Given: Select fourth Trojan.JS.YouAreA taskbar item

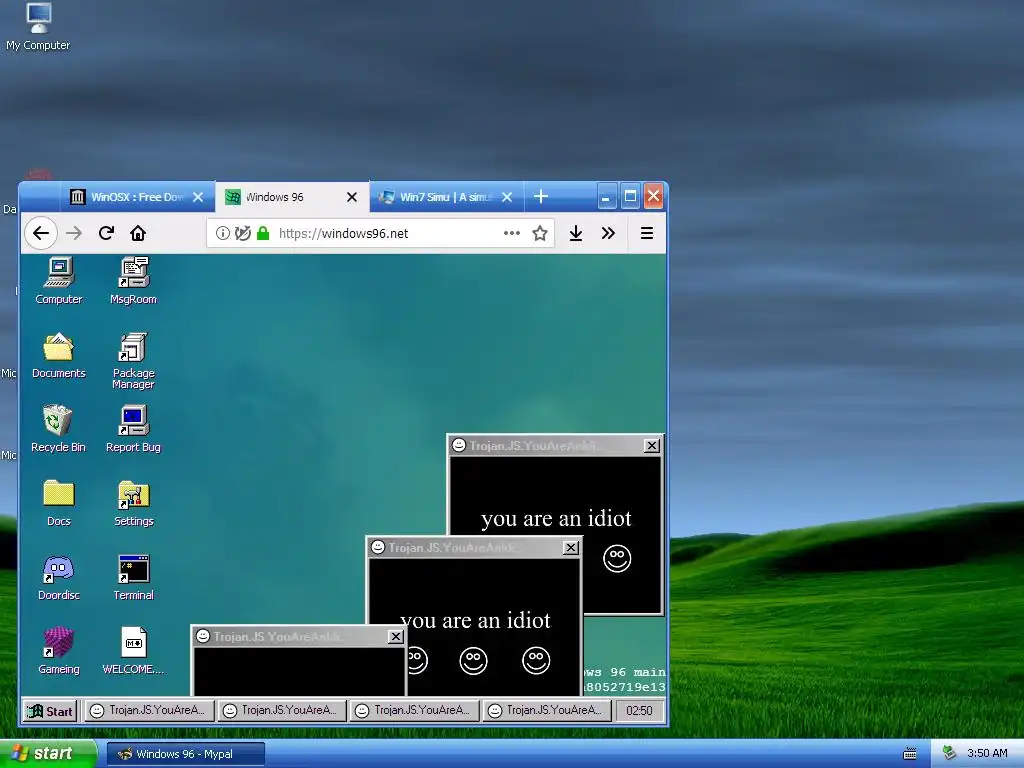Looking at the screenshot, I should [x=547, y=711].
